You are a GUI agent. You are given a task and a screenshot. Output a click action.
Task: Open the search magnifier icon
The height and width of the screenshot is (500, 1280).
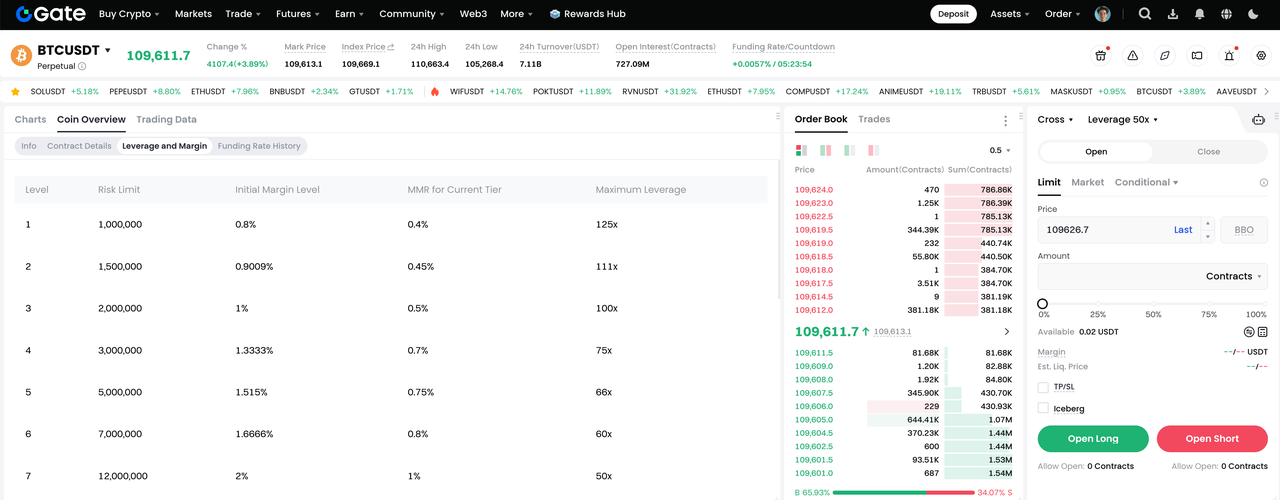pyautogui.click(x=1145, y=14)
